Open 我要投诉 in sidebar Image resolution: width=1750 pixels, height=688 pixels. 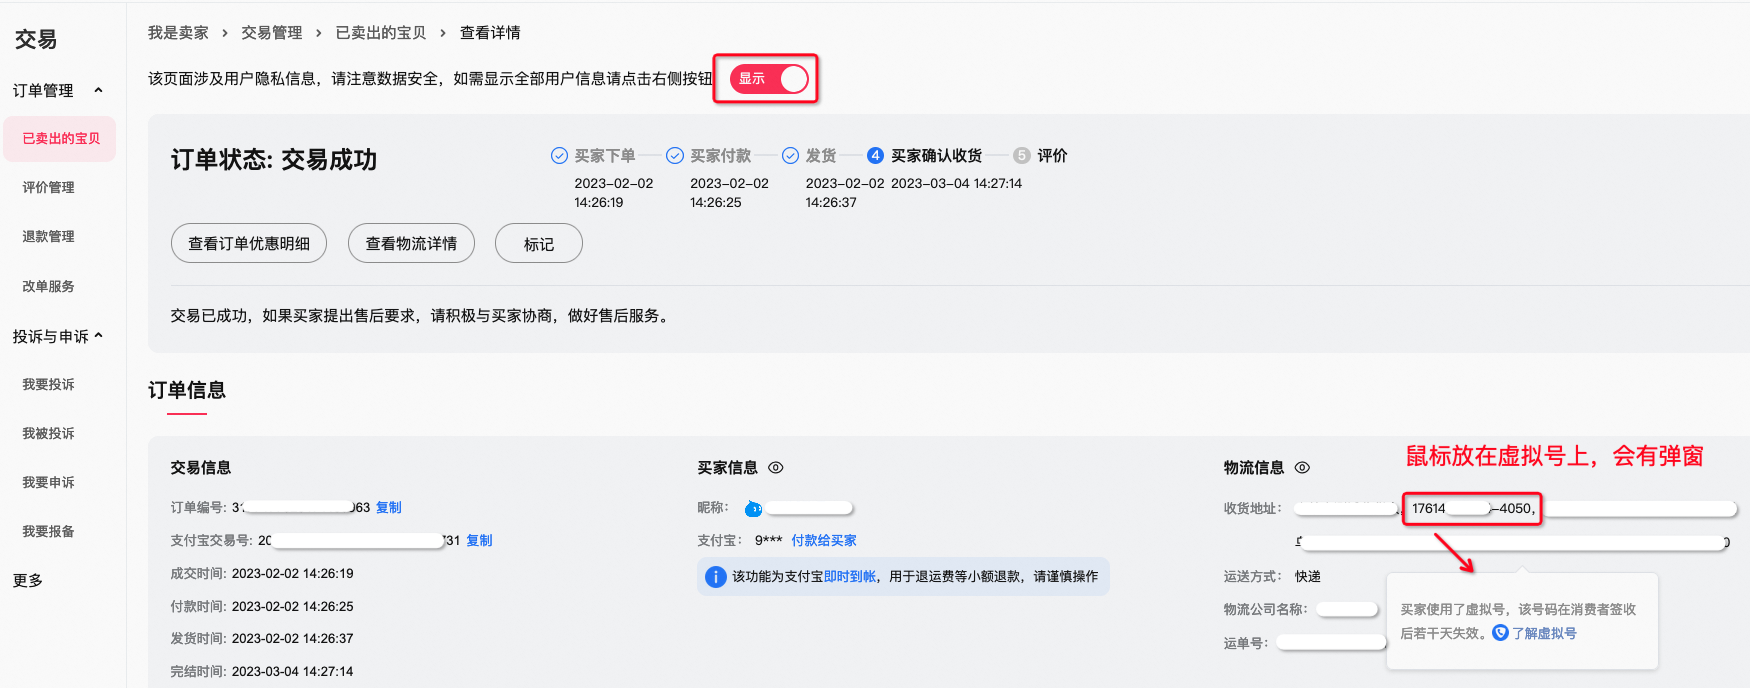(x=48, y=384)
